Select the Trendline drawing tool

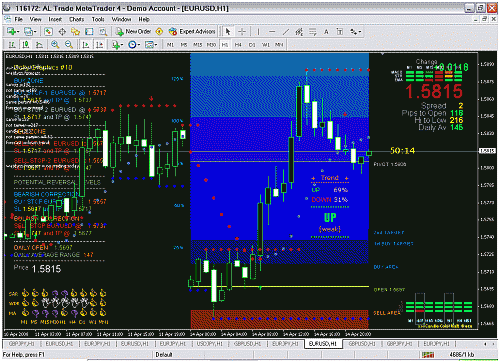coord(286,32)
